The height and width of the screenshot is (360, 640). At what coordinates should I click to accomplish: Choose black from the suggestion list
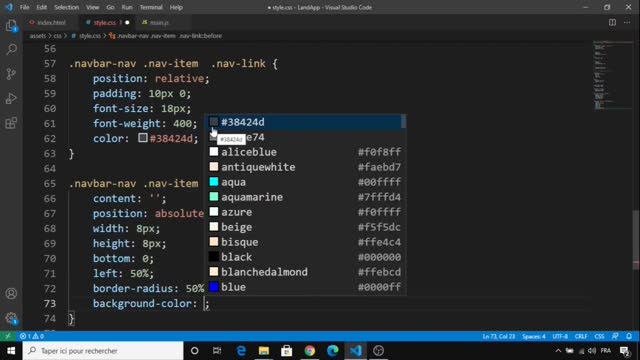click(x=304, y=257)
